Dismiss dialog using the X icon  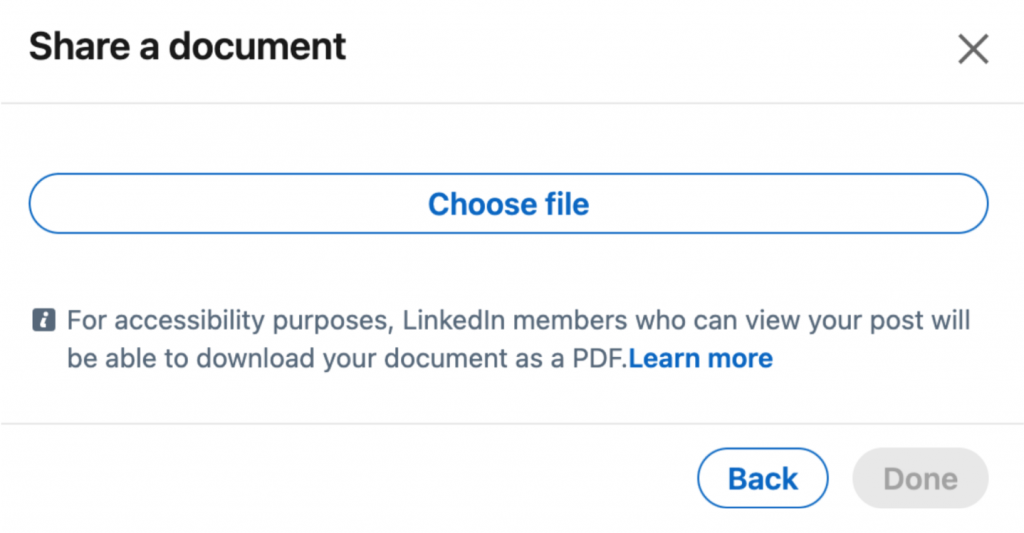(x=973, y=49)
